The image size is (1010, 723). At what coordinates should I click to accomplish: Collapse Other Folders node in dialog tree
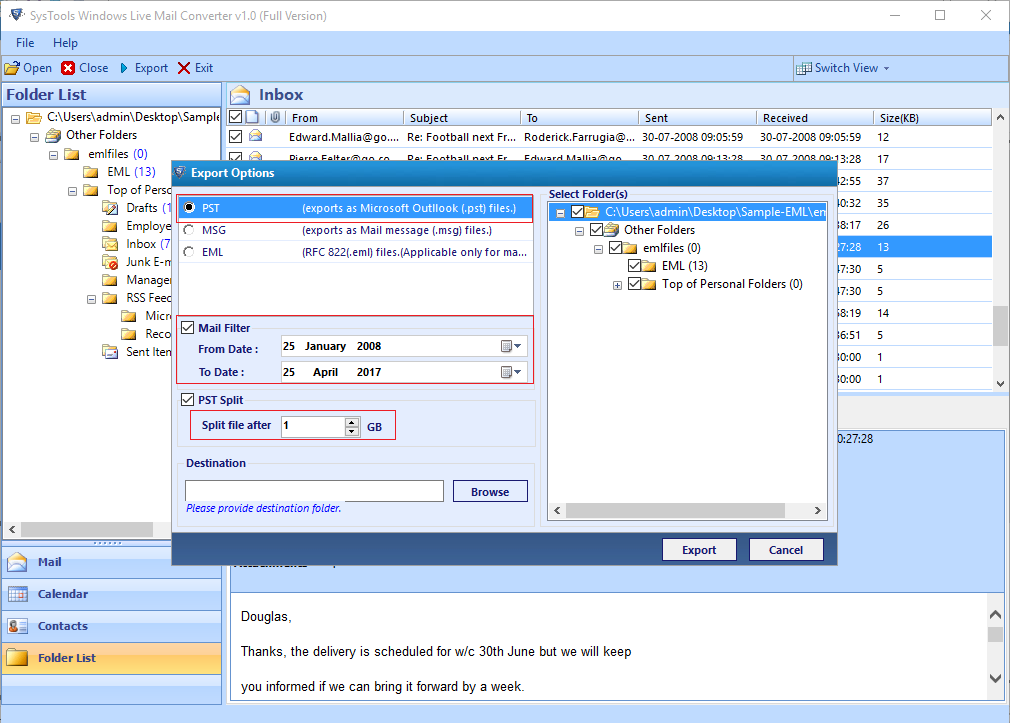tap(579, 231)
